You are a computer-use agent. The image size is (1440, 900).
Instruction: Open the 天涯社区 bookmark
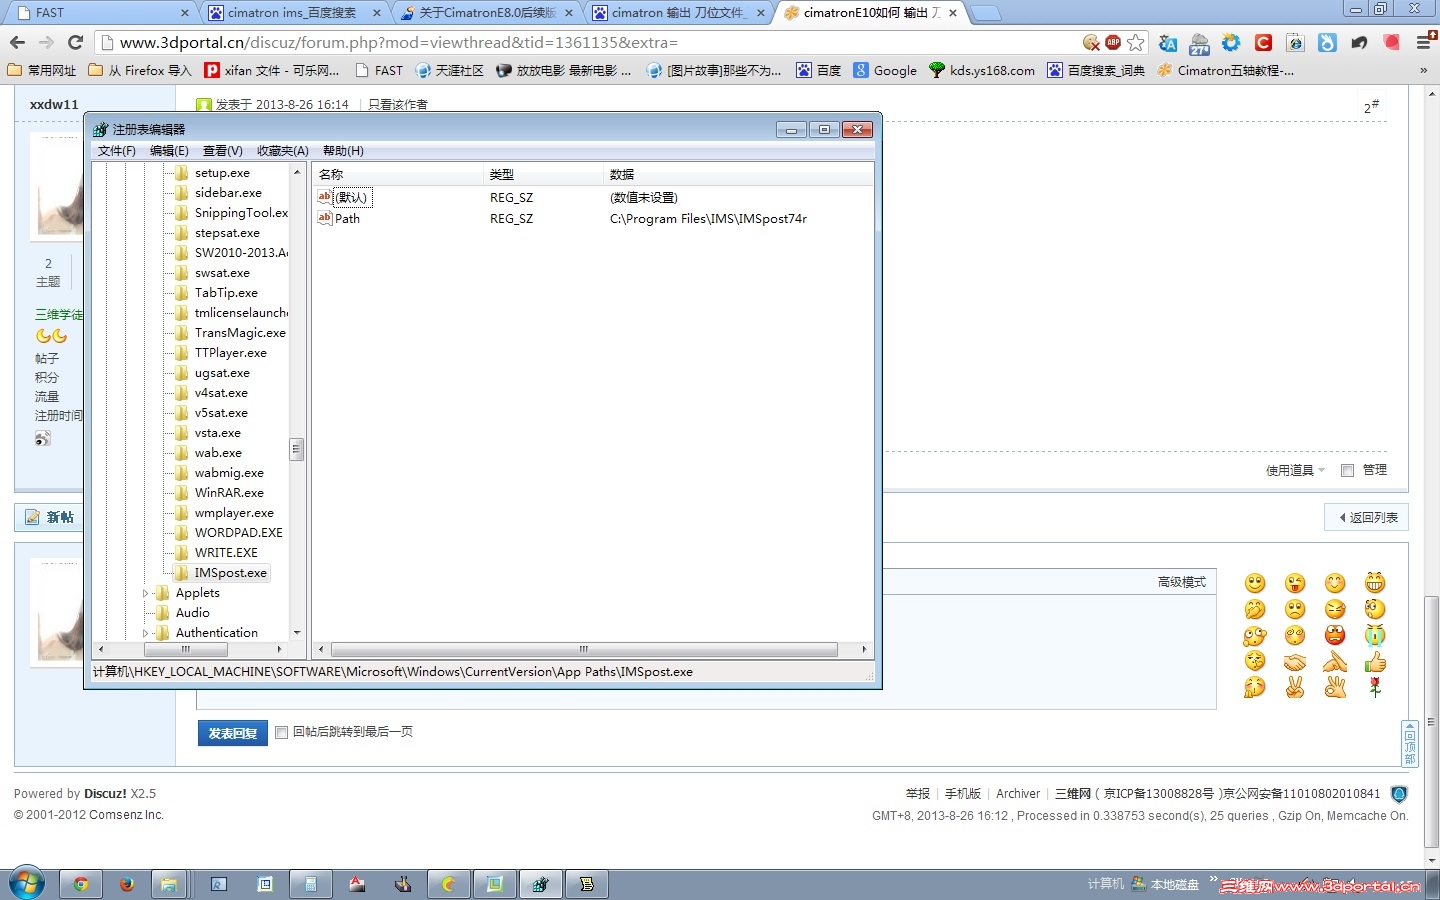449,70
